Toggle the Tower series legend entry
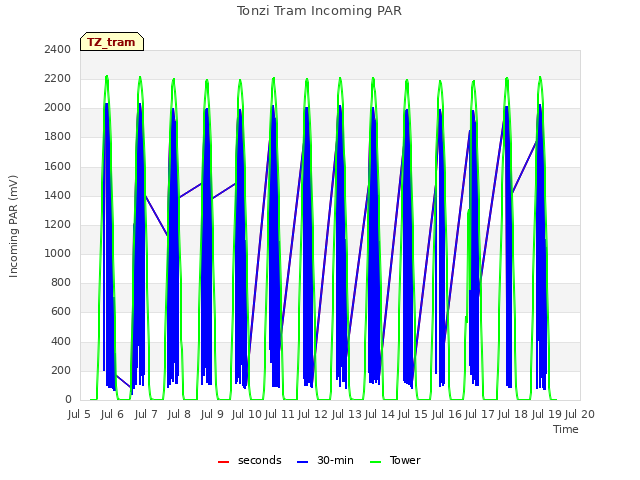The width and height of the screenshot is (640, 480). tap(395, 460)
